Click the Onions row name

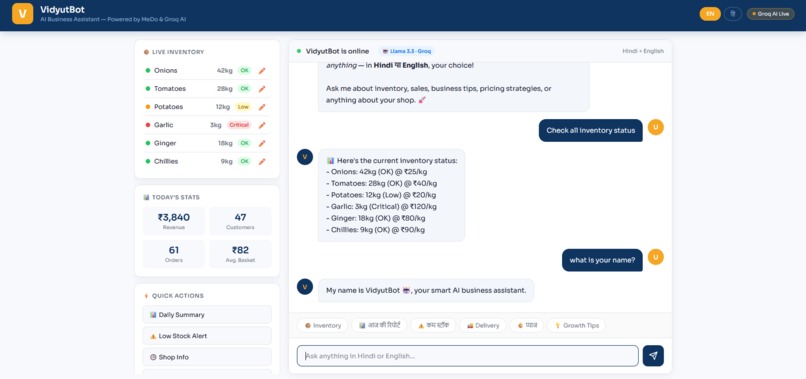pyautogui.click(x=166, y=70)
